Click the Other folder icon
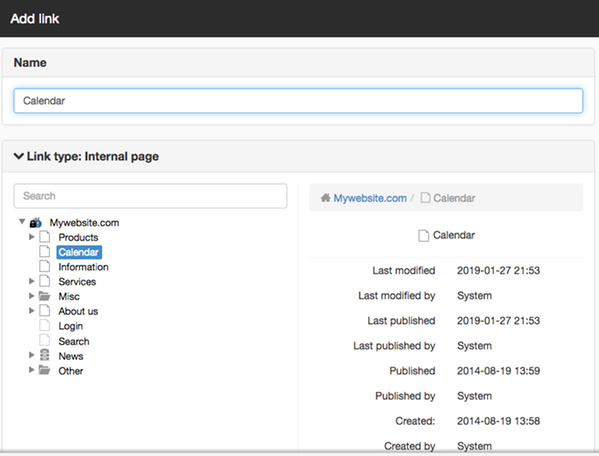Viewport: 599px width, 456px height. click(45, 370)
